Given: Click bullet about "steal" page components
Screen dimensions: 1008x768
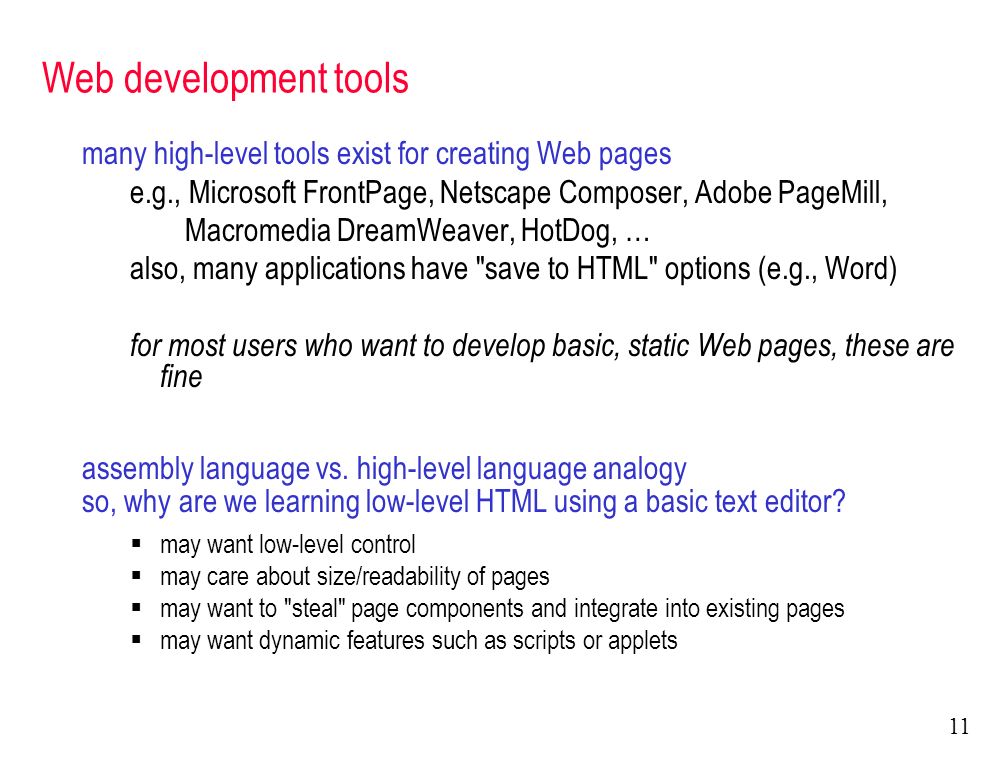Looking at the screenshot, I should [501, 609].
